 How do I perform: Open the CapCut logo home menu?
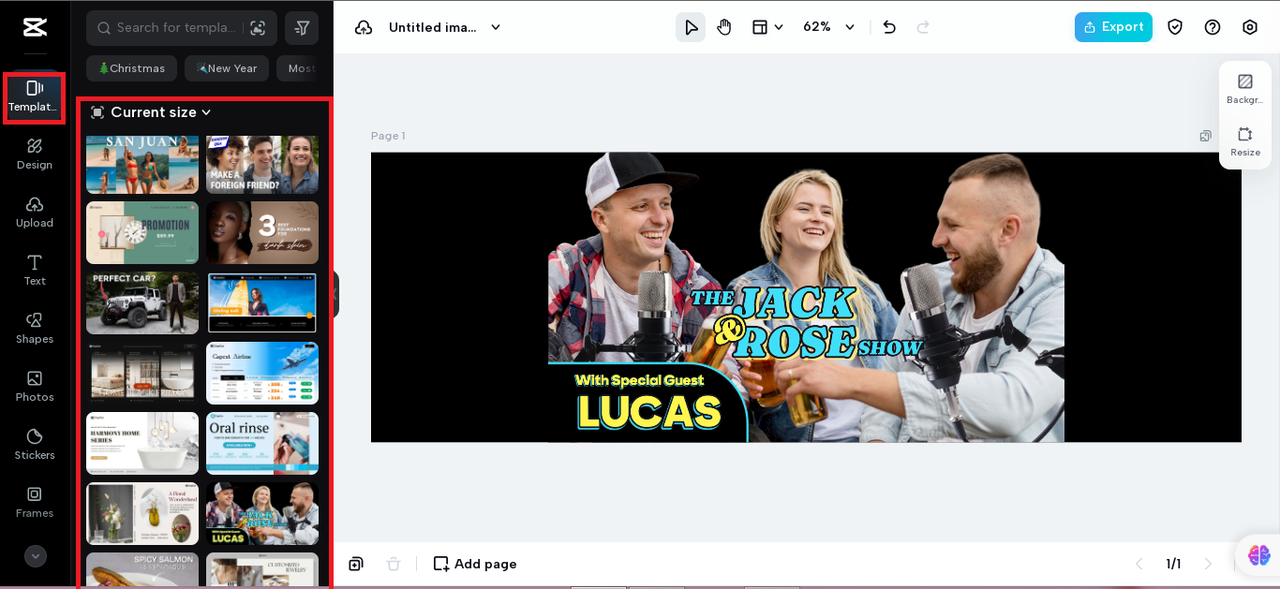point(35,27)
